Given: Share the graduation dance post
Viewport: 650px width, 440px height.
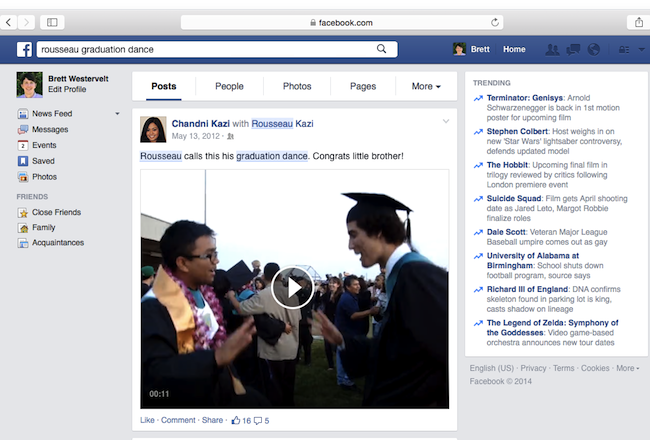Looking at the screenshot, I should tap(212, 420).
